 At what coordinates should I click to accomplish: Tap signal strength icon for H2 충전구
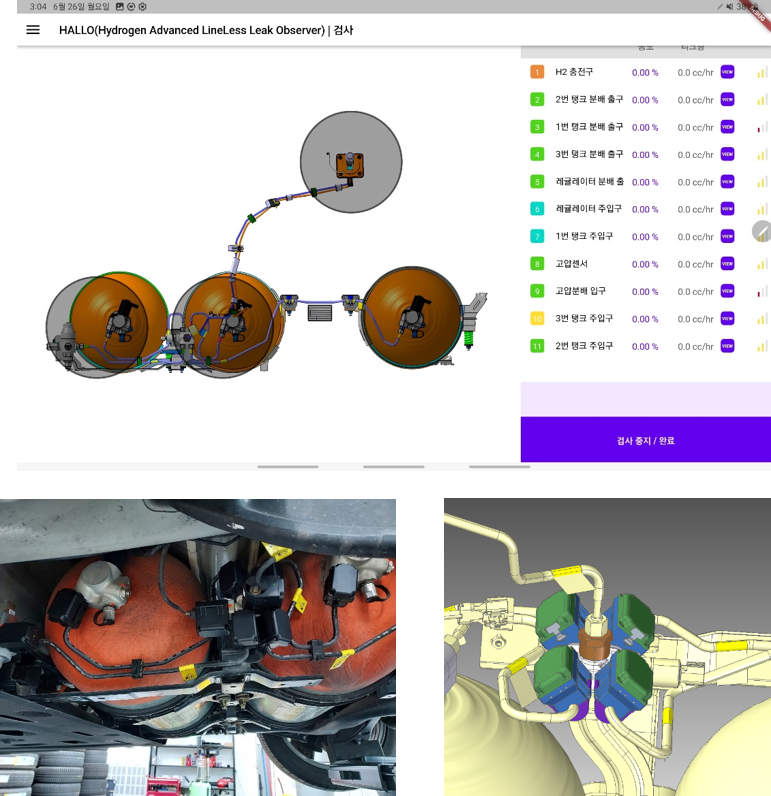point(762,73)
